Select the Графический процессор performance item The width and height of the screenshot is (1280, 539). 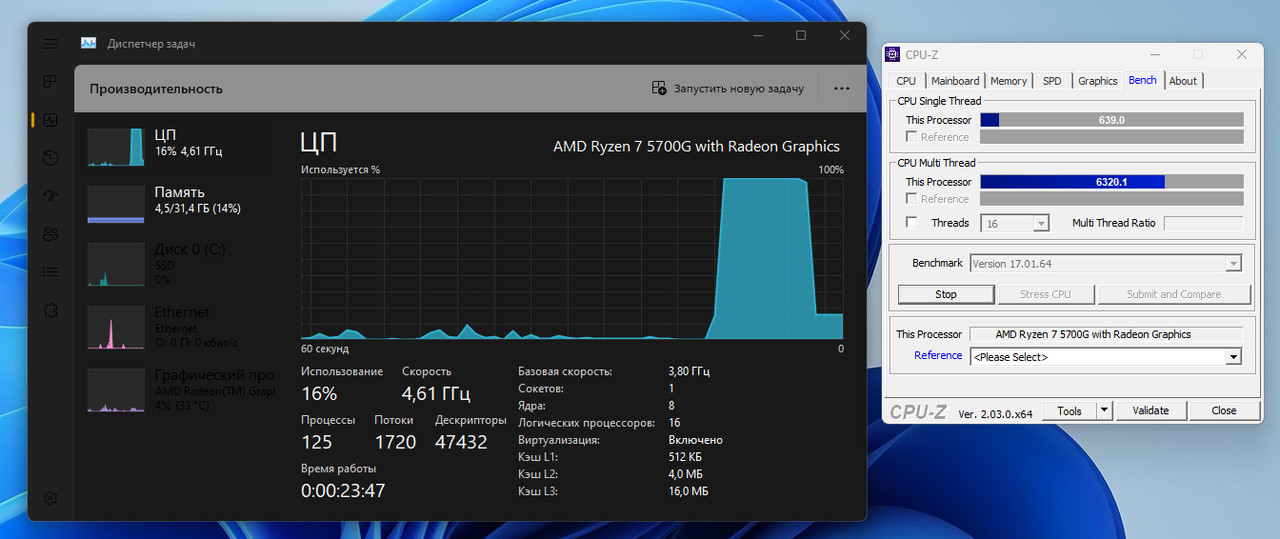(x=180, y=389)
